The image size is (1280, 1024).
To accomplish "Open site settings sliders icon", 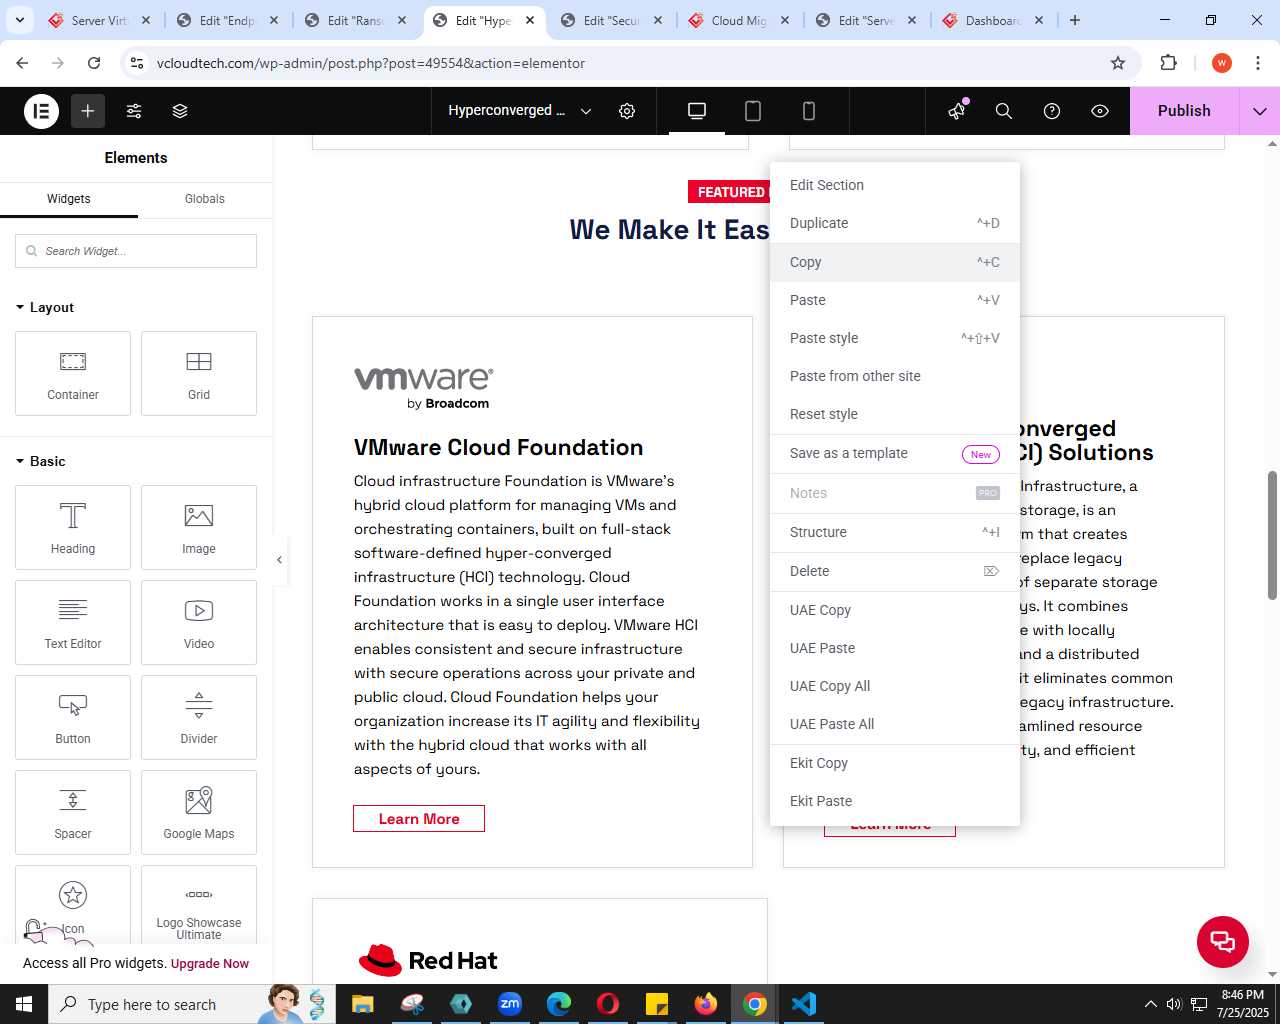I will click(134, 111).
